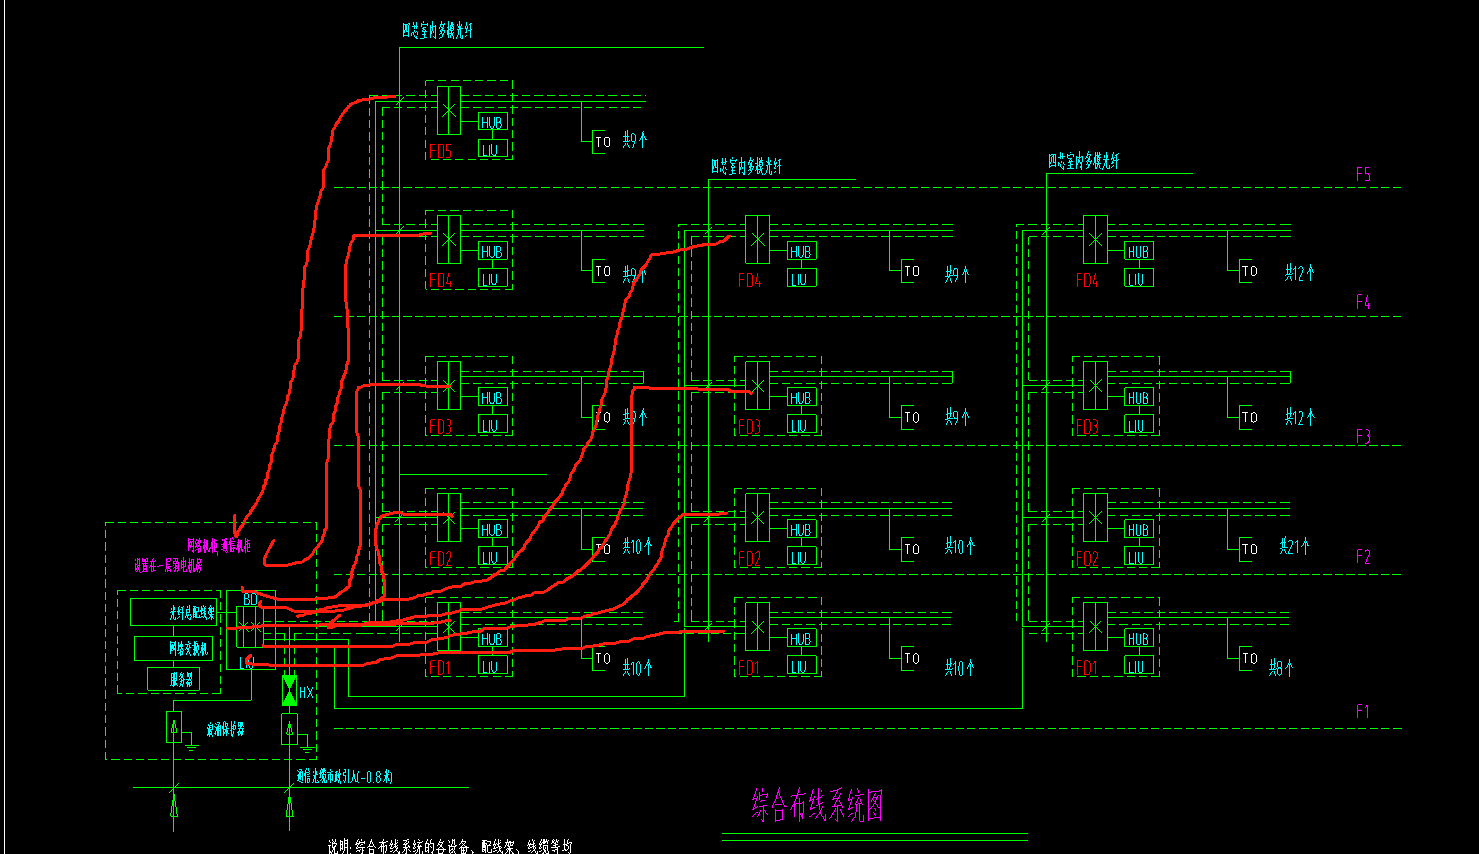This screenshot has width=1479, height=854.
Task: Select the 光纤总配线架 equipment box
Action: point(174,612)
